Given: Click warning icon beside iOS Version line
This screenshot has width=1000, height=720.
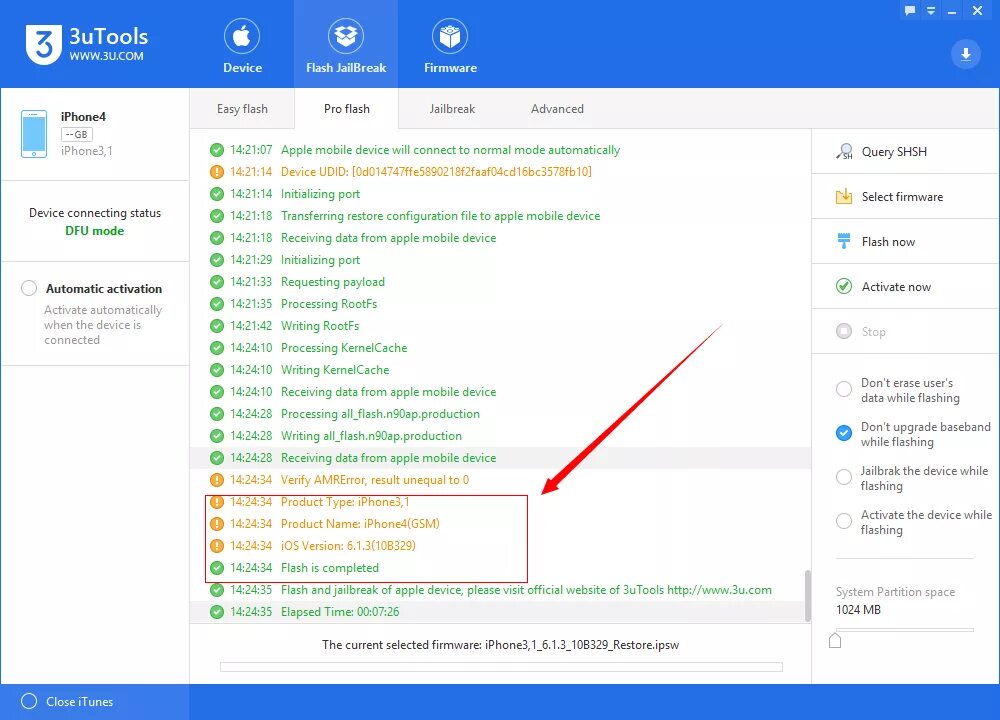Looking at the screenshot, I should coord(217,546).
